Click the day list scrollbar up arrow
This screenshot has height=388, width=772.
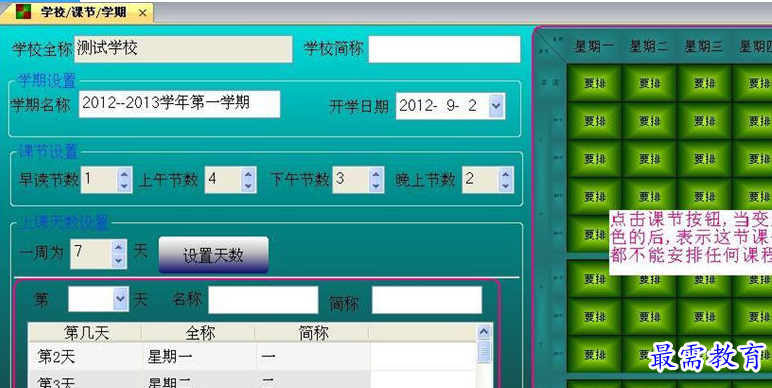484,332
